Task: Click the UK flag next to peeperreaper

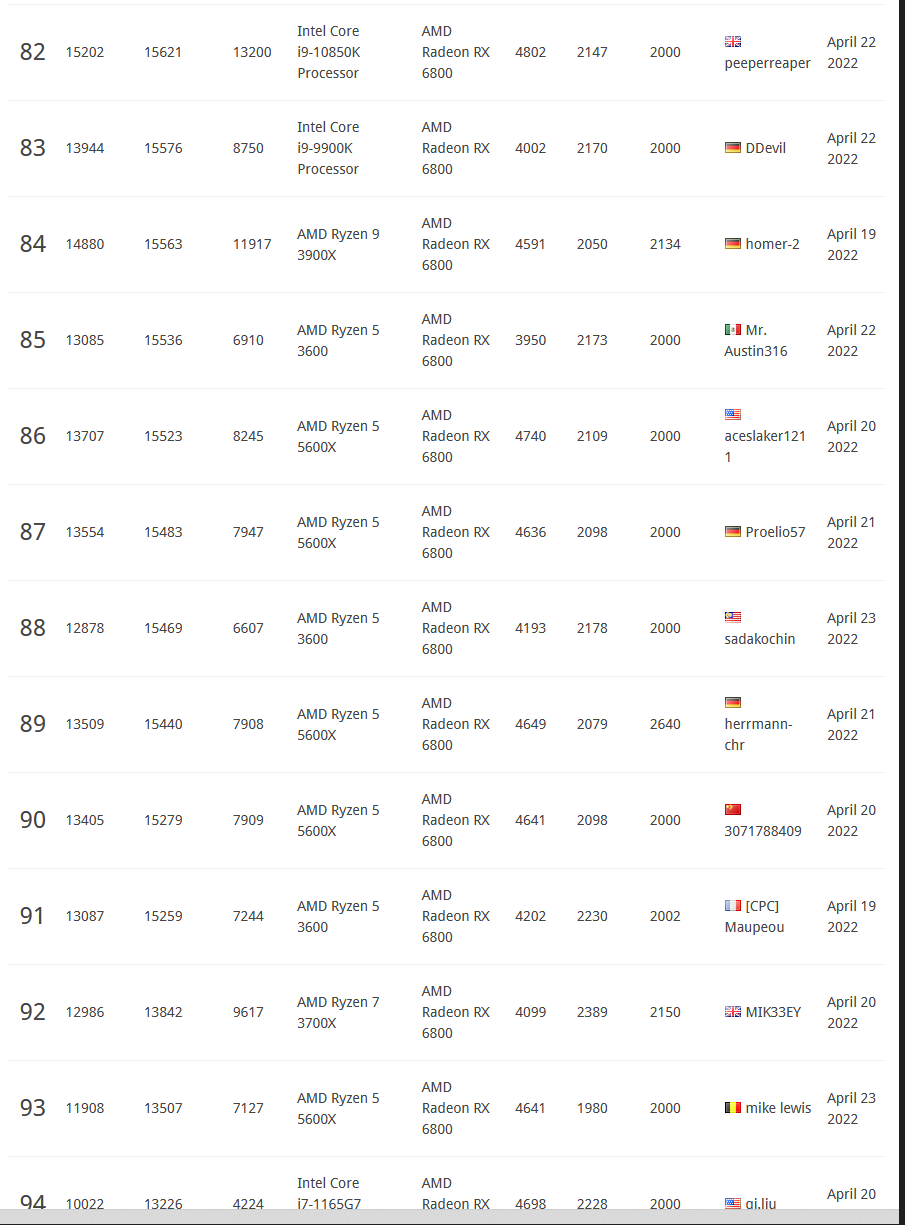Action: (x=733, y=42)
